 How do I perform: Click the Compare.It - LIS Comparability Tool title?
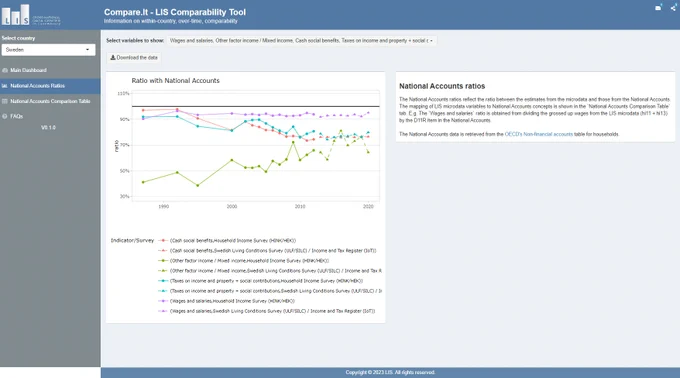(175, 12)
